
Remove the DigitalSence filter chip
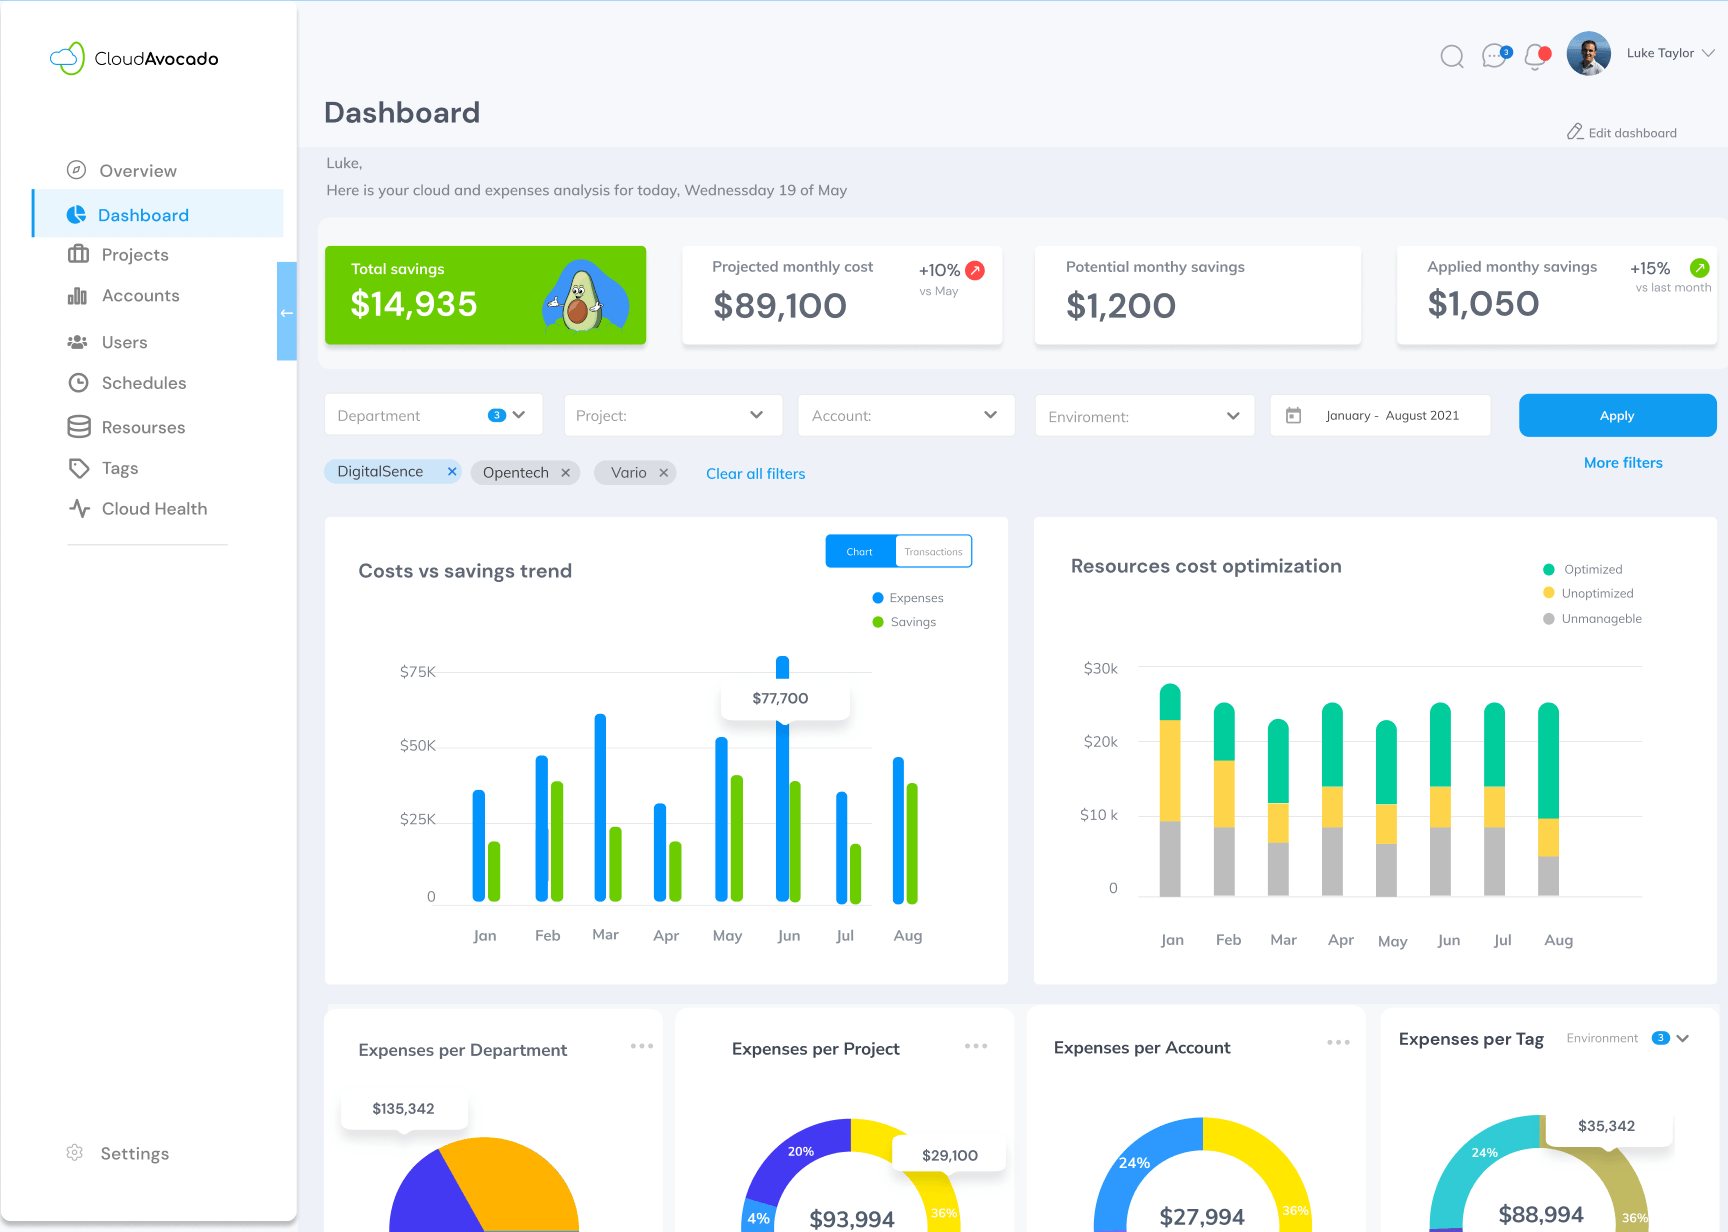(x=452, y=472)
